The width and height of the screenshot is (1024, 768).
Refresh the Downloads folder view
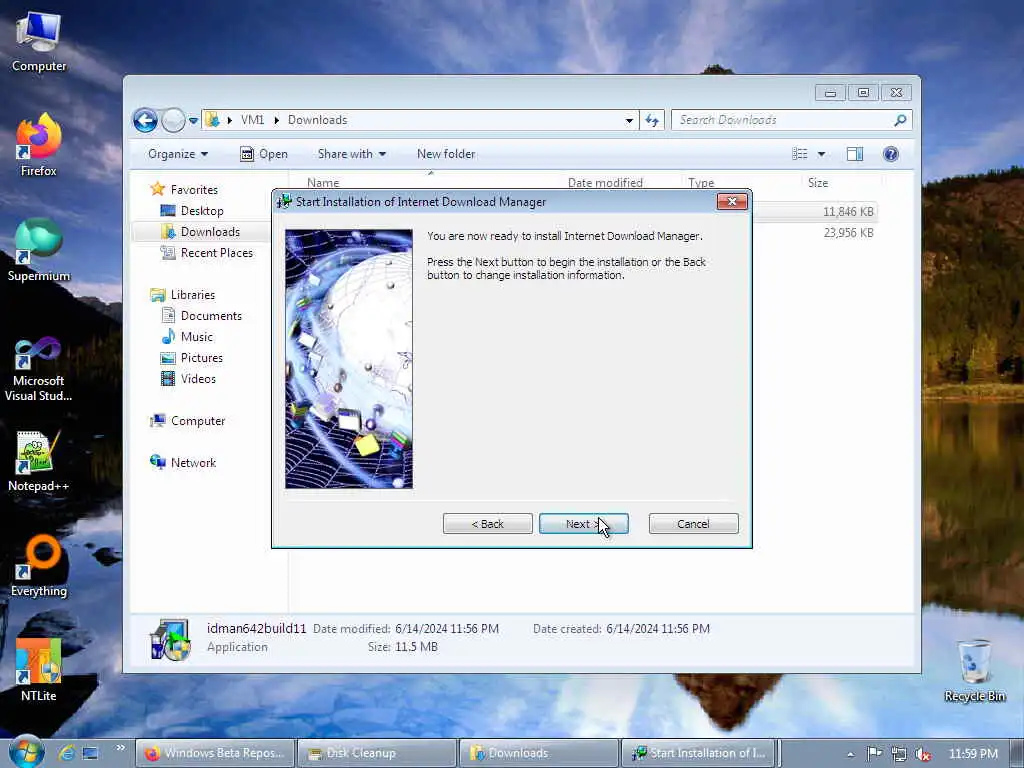(652, 120)
